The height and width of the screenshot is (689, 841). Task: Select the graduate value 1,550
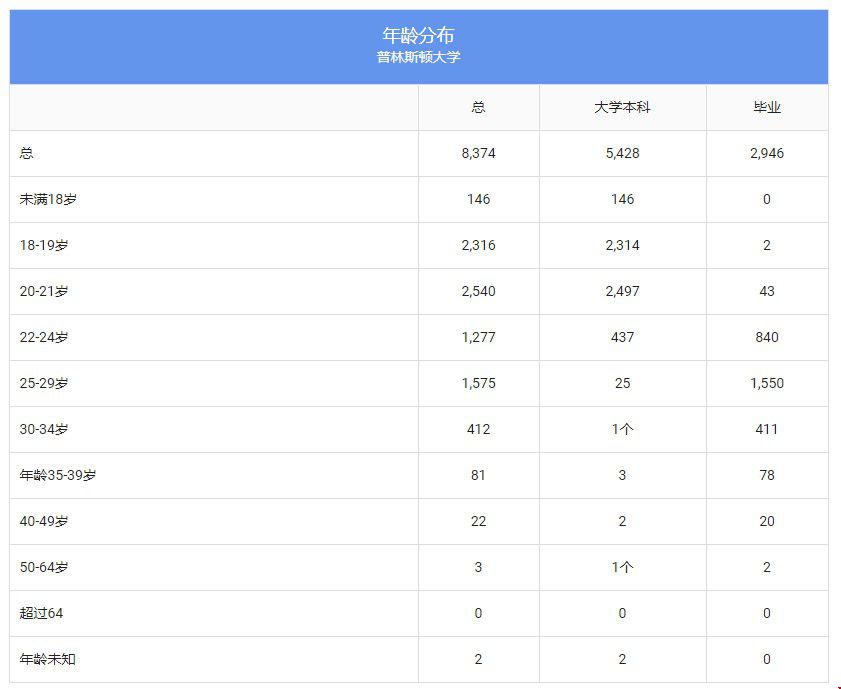click(x=766, y=383)
